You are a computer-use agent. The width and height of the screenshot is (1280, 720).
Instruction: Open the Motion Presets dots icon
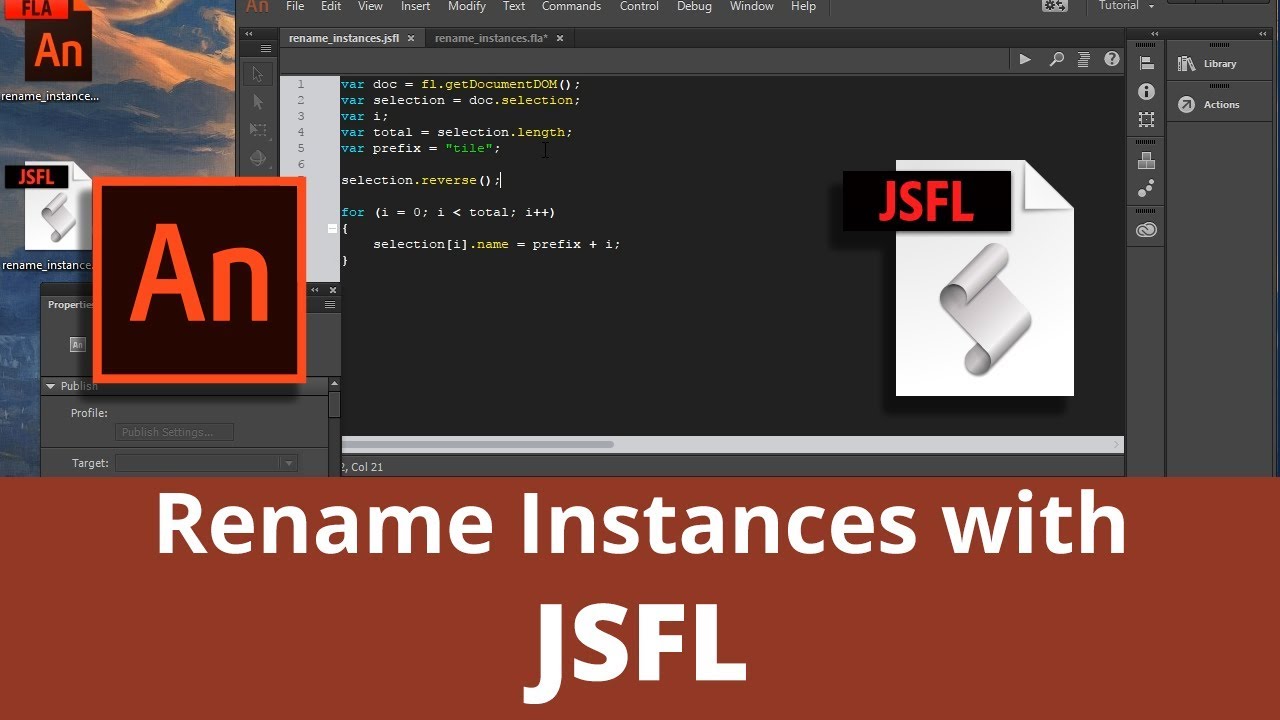tap(1146, 188)
